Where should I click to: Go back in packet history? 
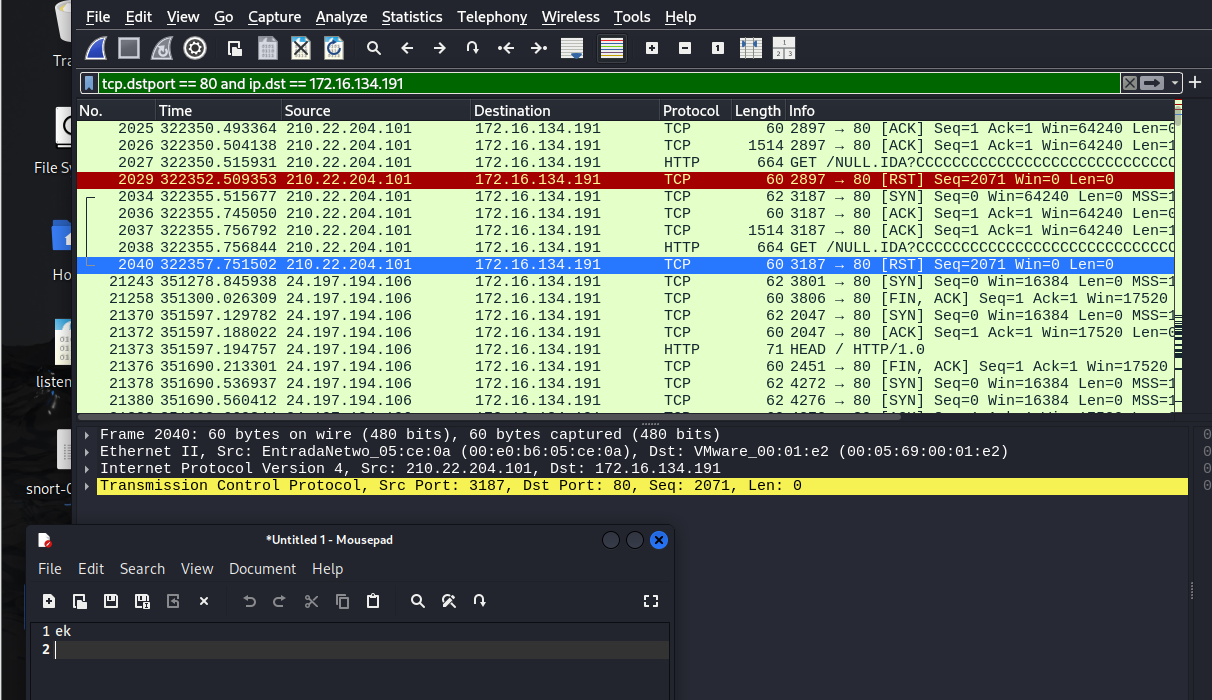coord(407,48)
